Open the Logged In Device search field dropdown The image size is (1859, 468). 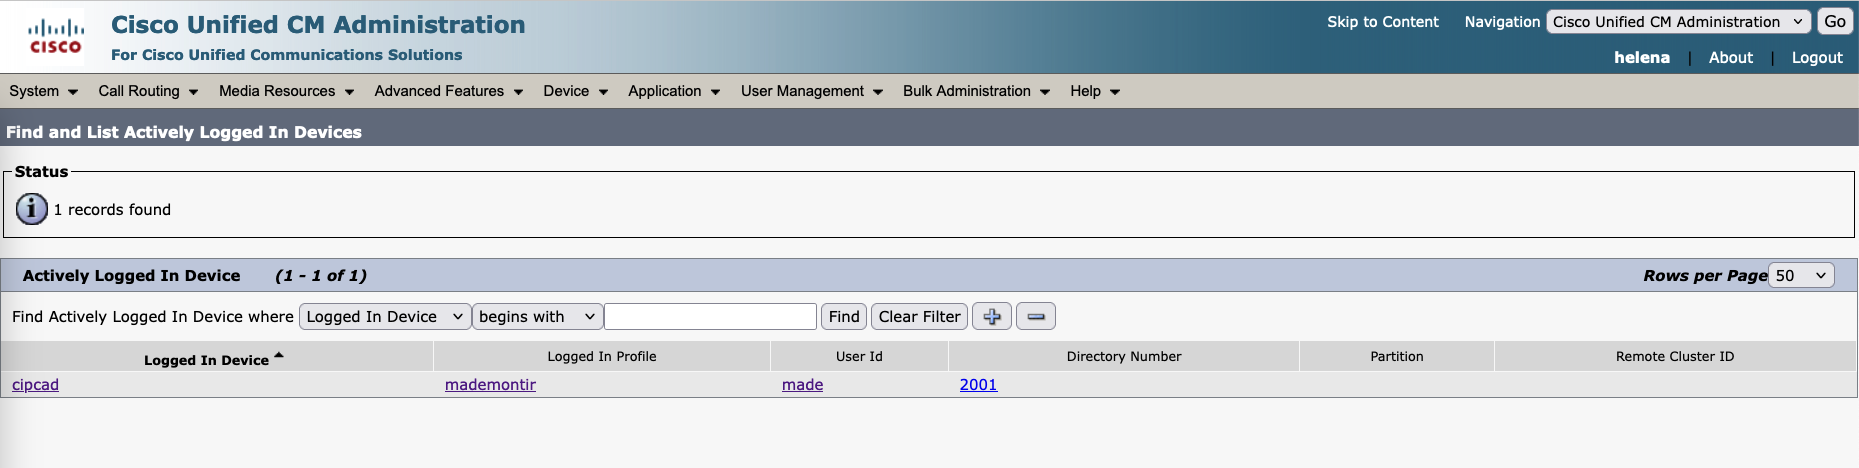(x=385, y=317)
